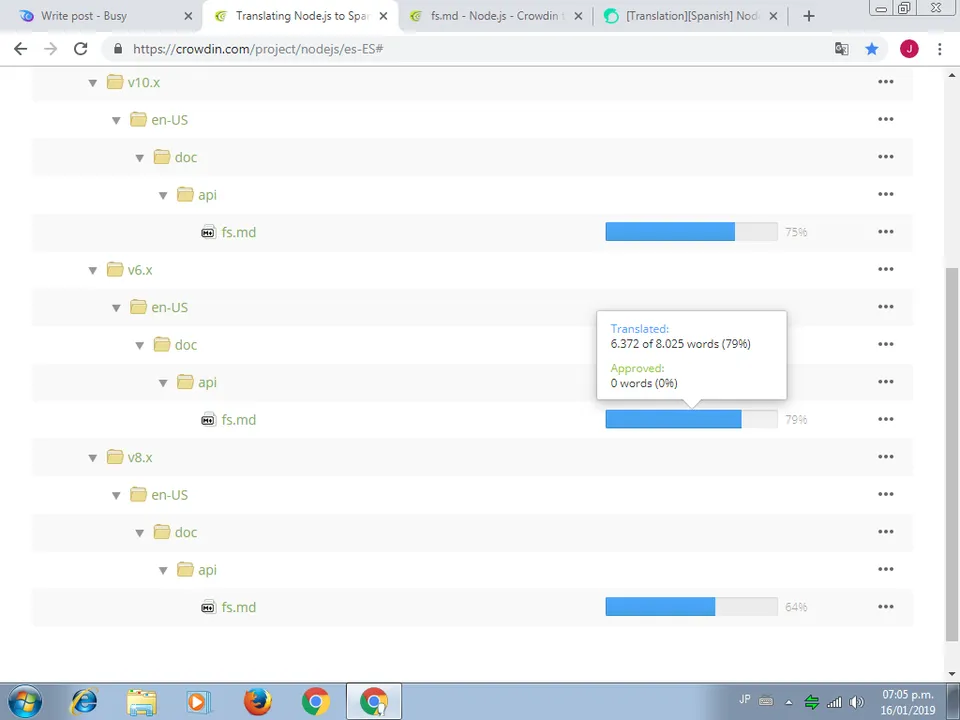Click the 64% progress bar for v8.x fs.md
960x720 pixels.
pos(691,607)
